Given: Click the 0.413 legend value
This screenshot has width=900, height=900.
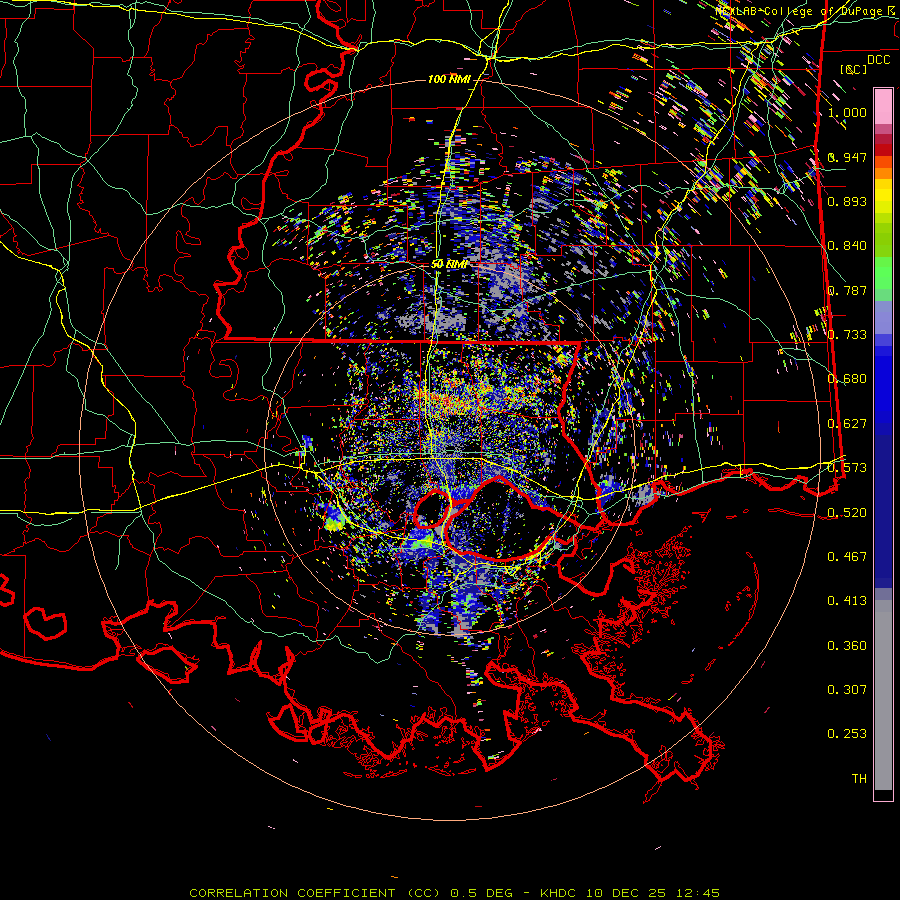Looking at the screenshot, I should point(847,601).
